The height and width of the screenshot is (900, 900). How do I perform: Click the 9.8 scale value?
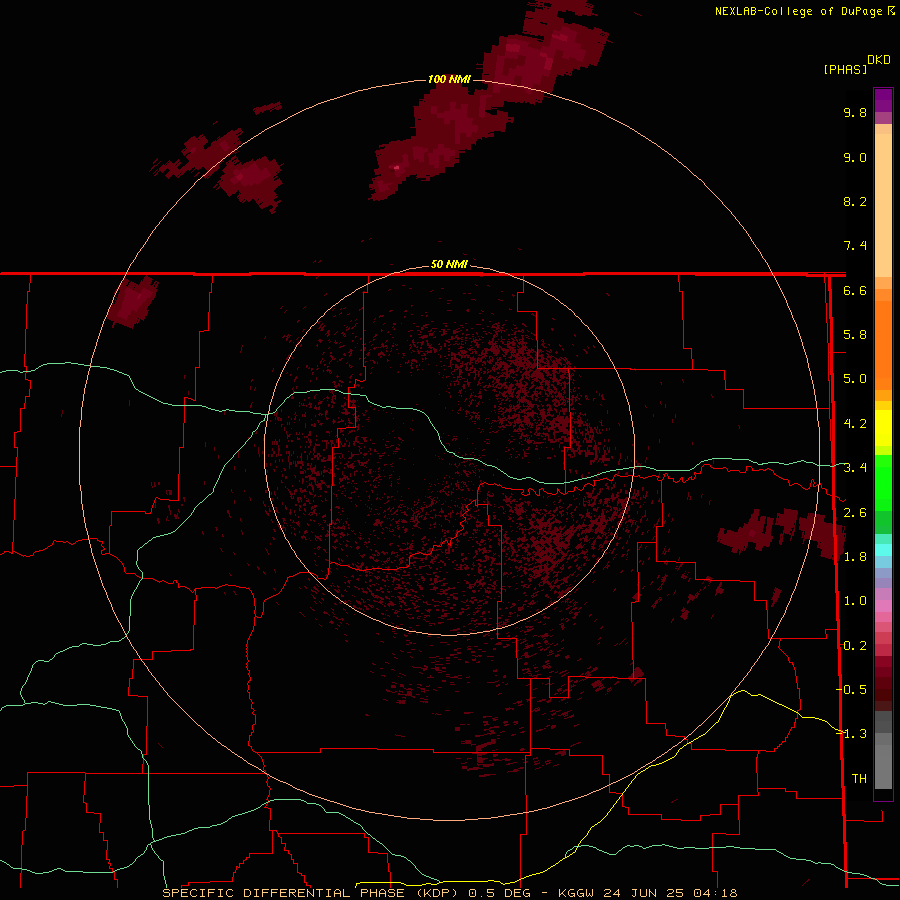855,112
